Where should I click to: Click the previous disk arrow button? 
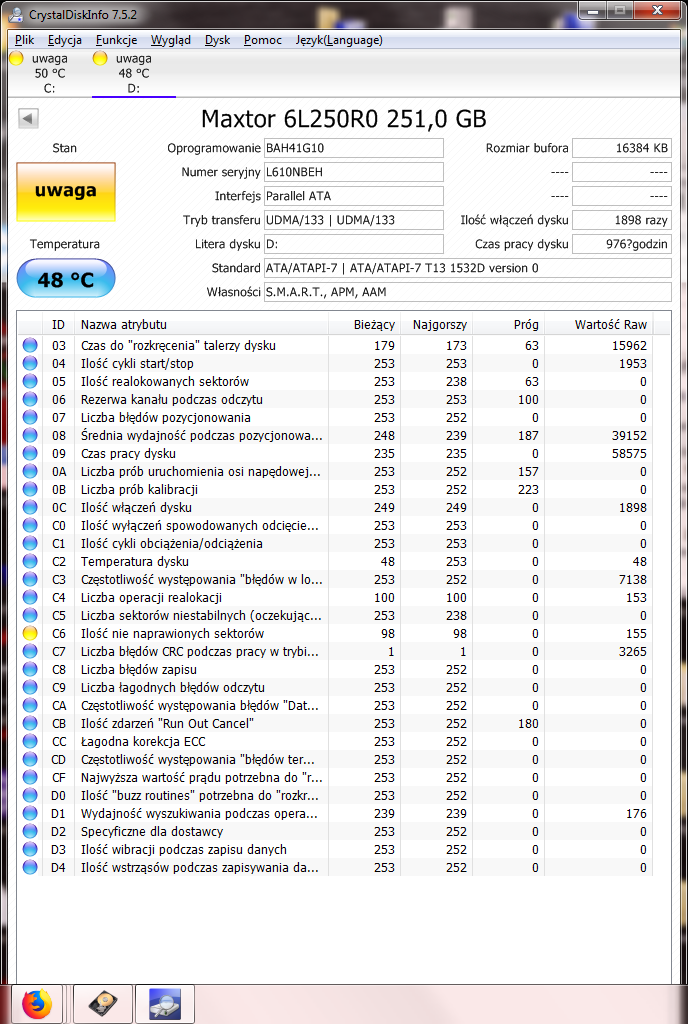point(28,118)
